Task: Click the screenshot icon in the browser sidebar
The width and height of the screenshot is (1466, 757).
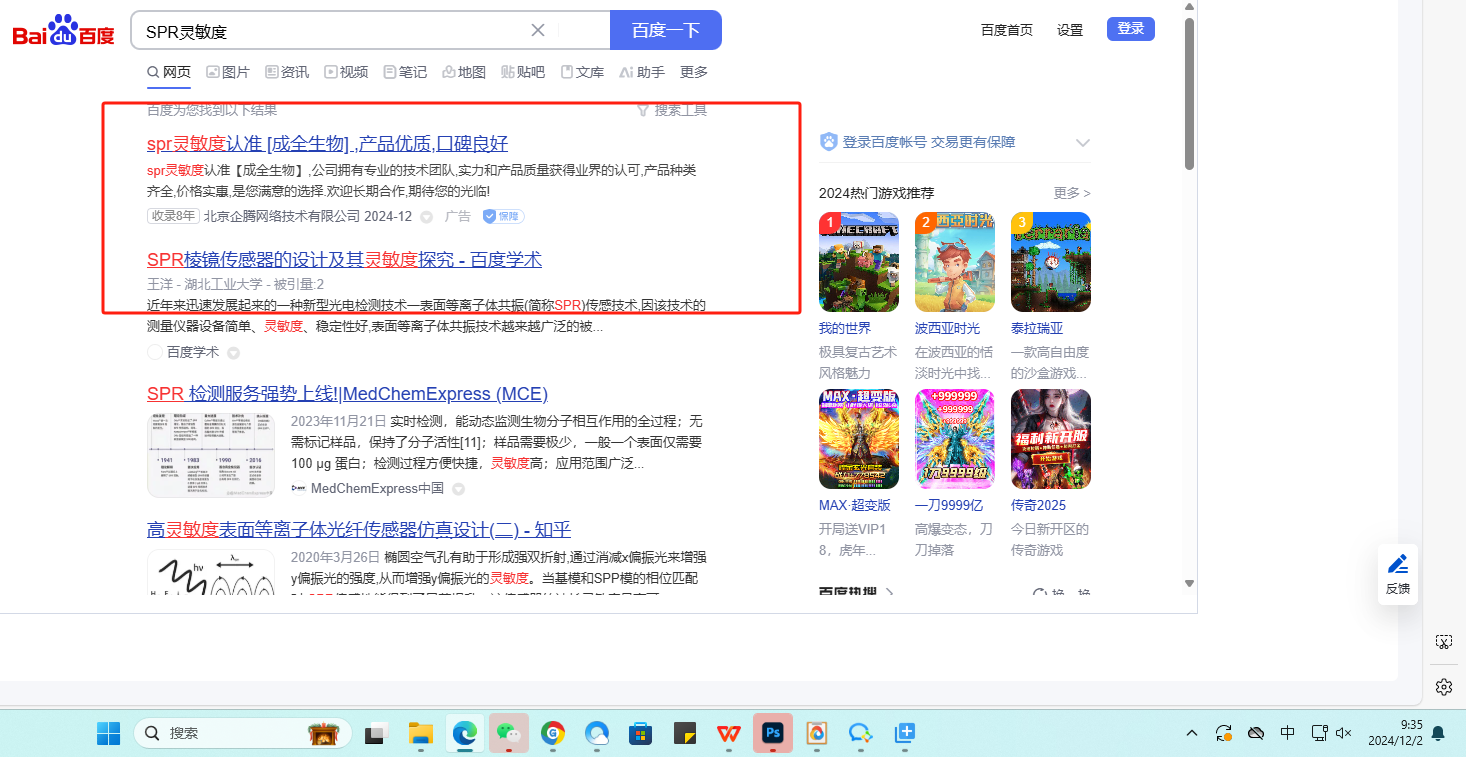Action: point(1443,642)
